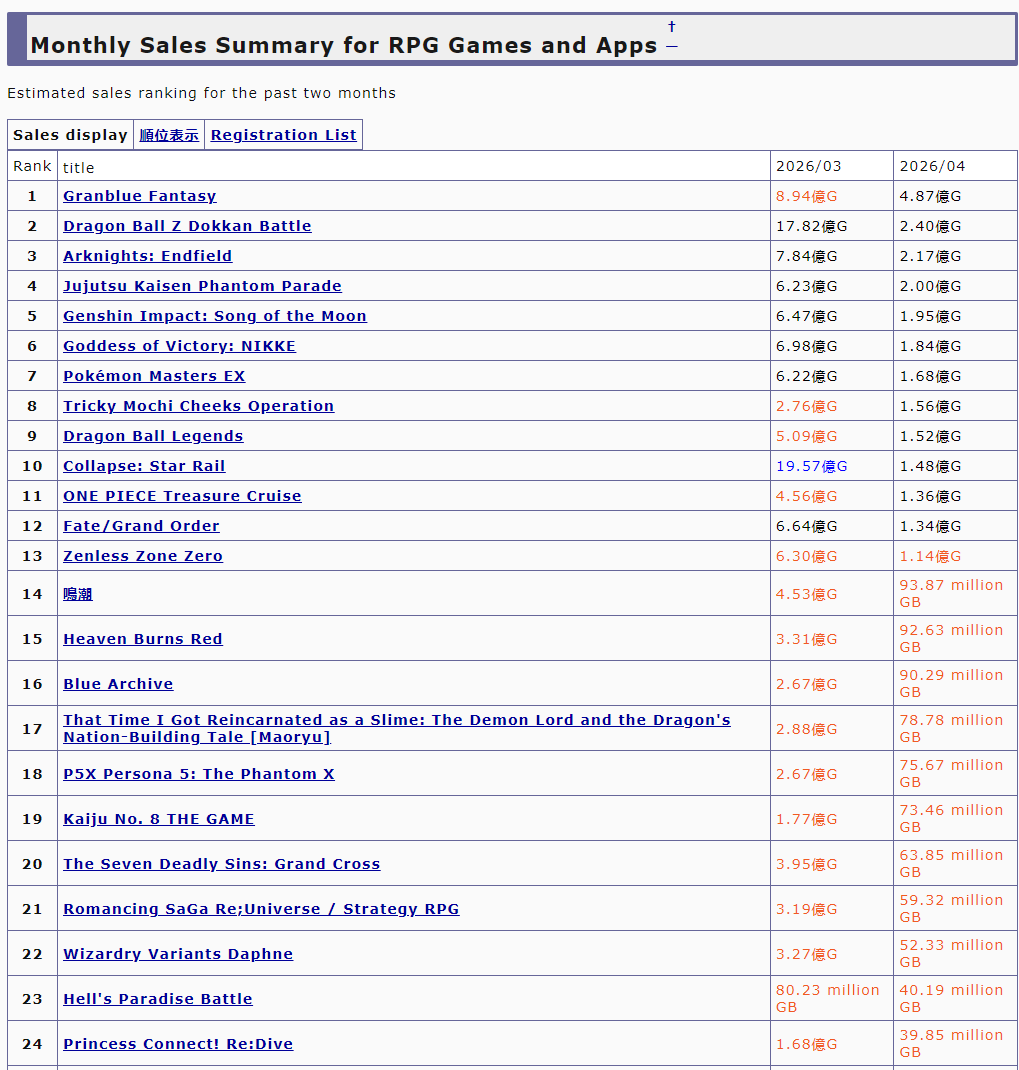Select the 17.82億G sales value
The width and height of the screenshot is (1019, 1070).
tap(812, 226)
